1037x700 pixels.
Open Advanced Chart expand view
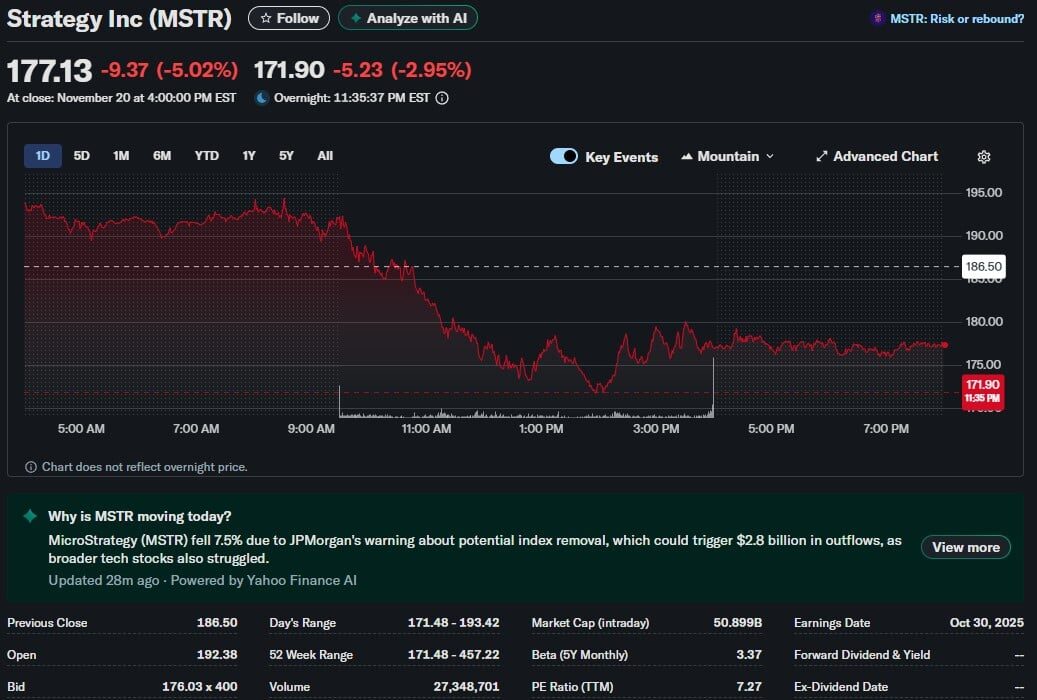click(x=876, y=157)
